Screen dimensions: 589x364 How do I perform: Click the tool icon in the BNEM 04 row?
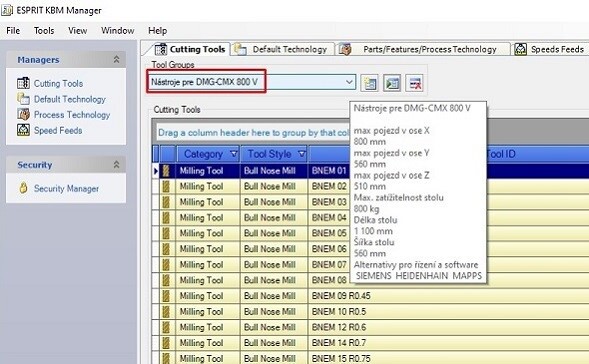(x=166, y=218)
